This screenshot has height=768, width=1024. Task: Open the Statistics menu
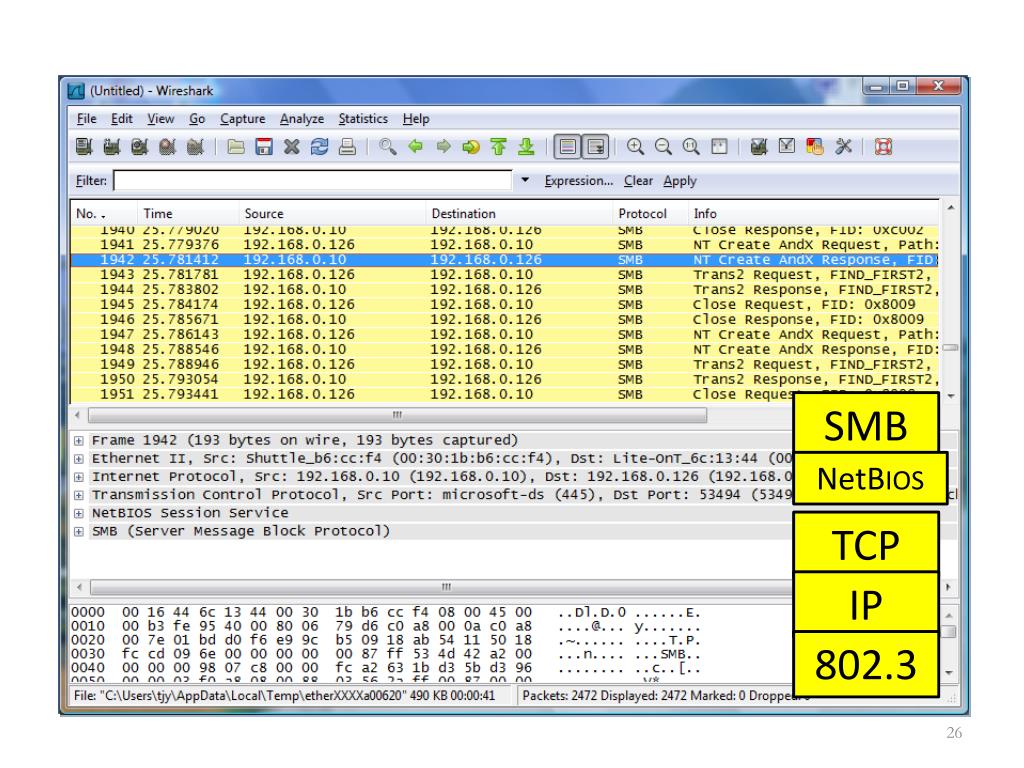(363, 119)
